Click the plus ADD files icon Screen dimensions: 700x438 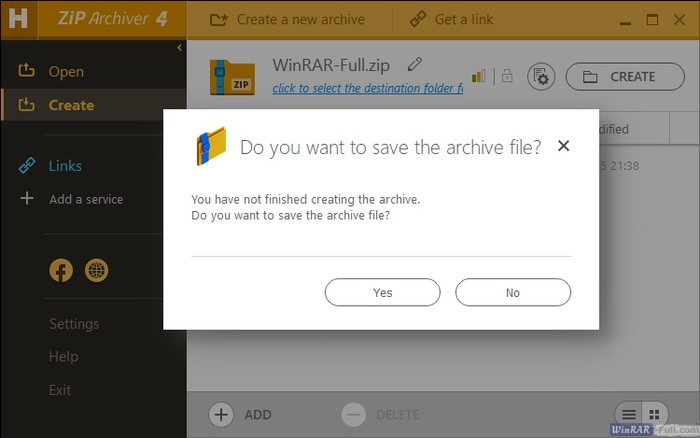pos(221,414)
